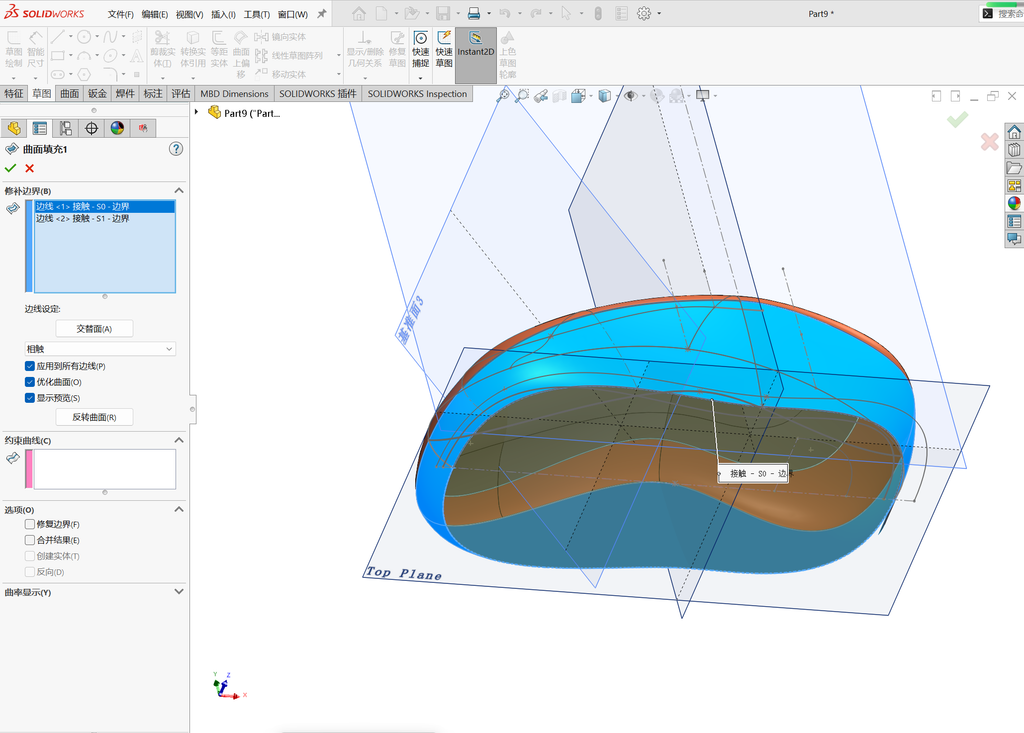Uncheck 应用到所有边线(P) checkbox

pyautogui.click(x=29, y=366)
